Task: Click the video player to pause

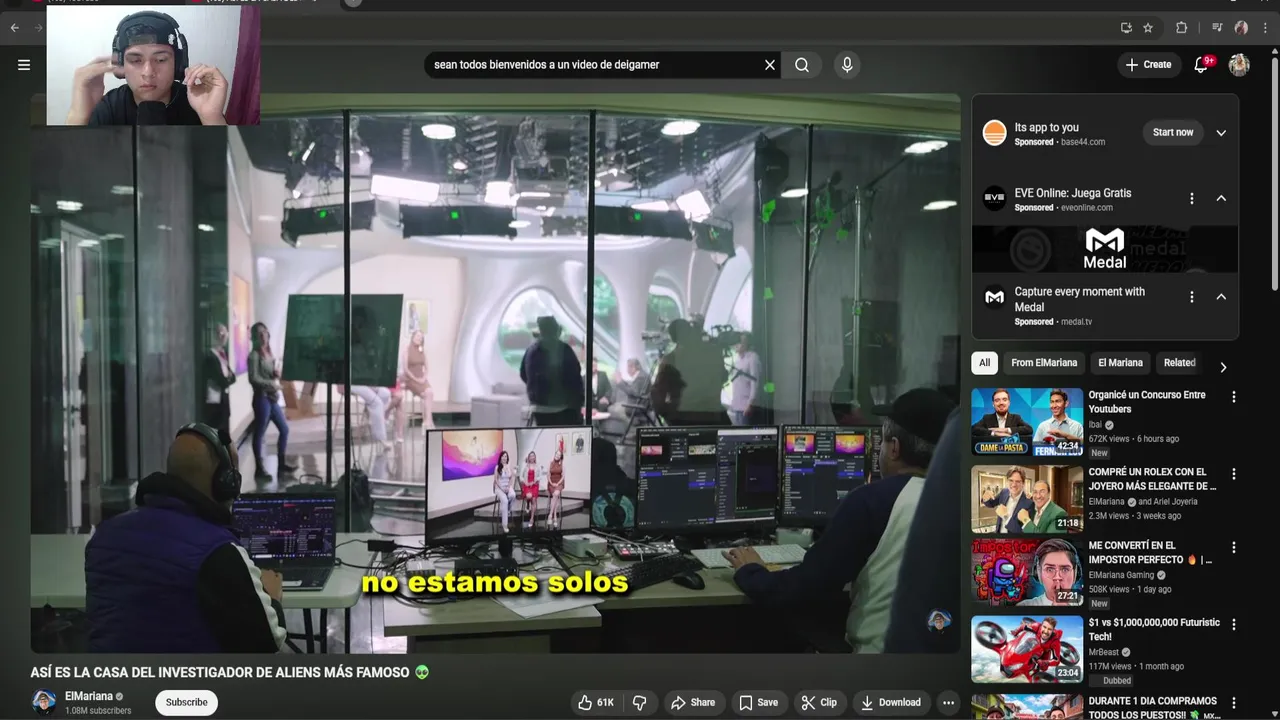Action: click(495, 373)
